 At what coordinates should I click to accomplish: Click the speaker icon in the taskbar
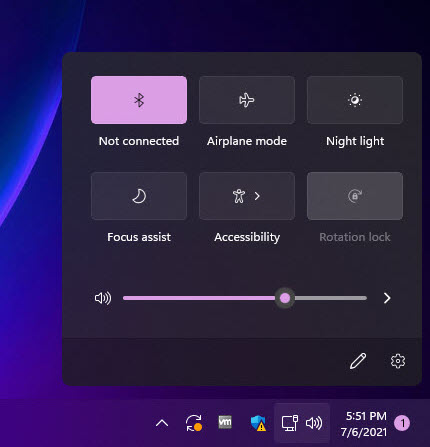point(314,423)
